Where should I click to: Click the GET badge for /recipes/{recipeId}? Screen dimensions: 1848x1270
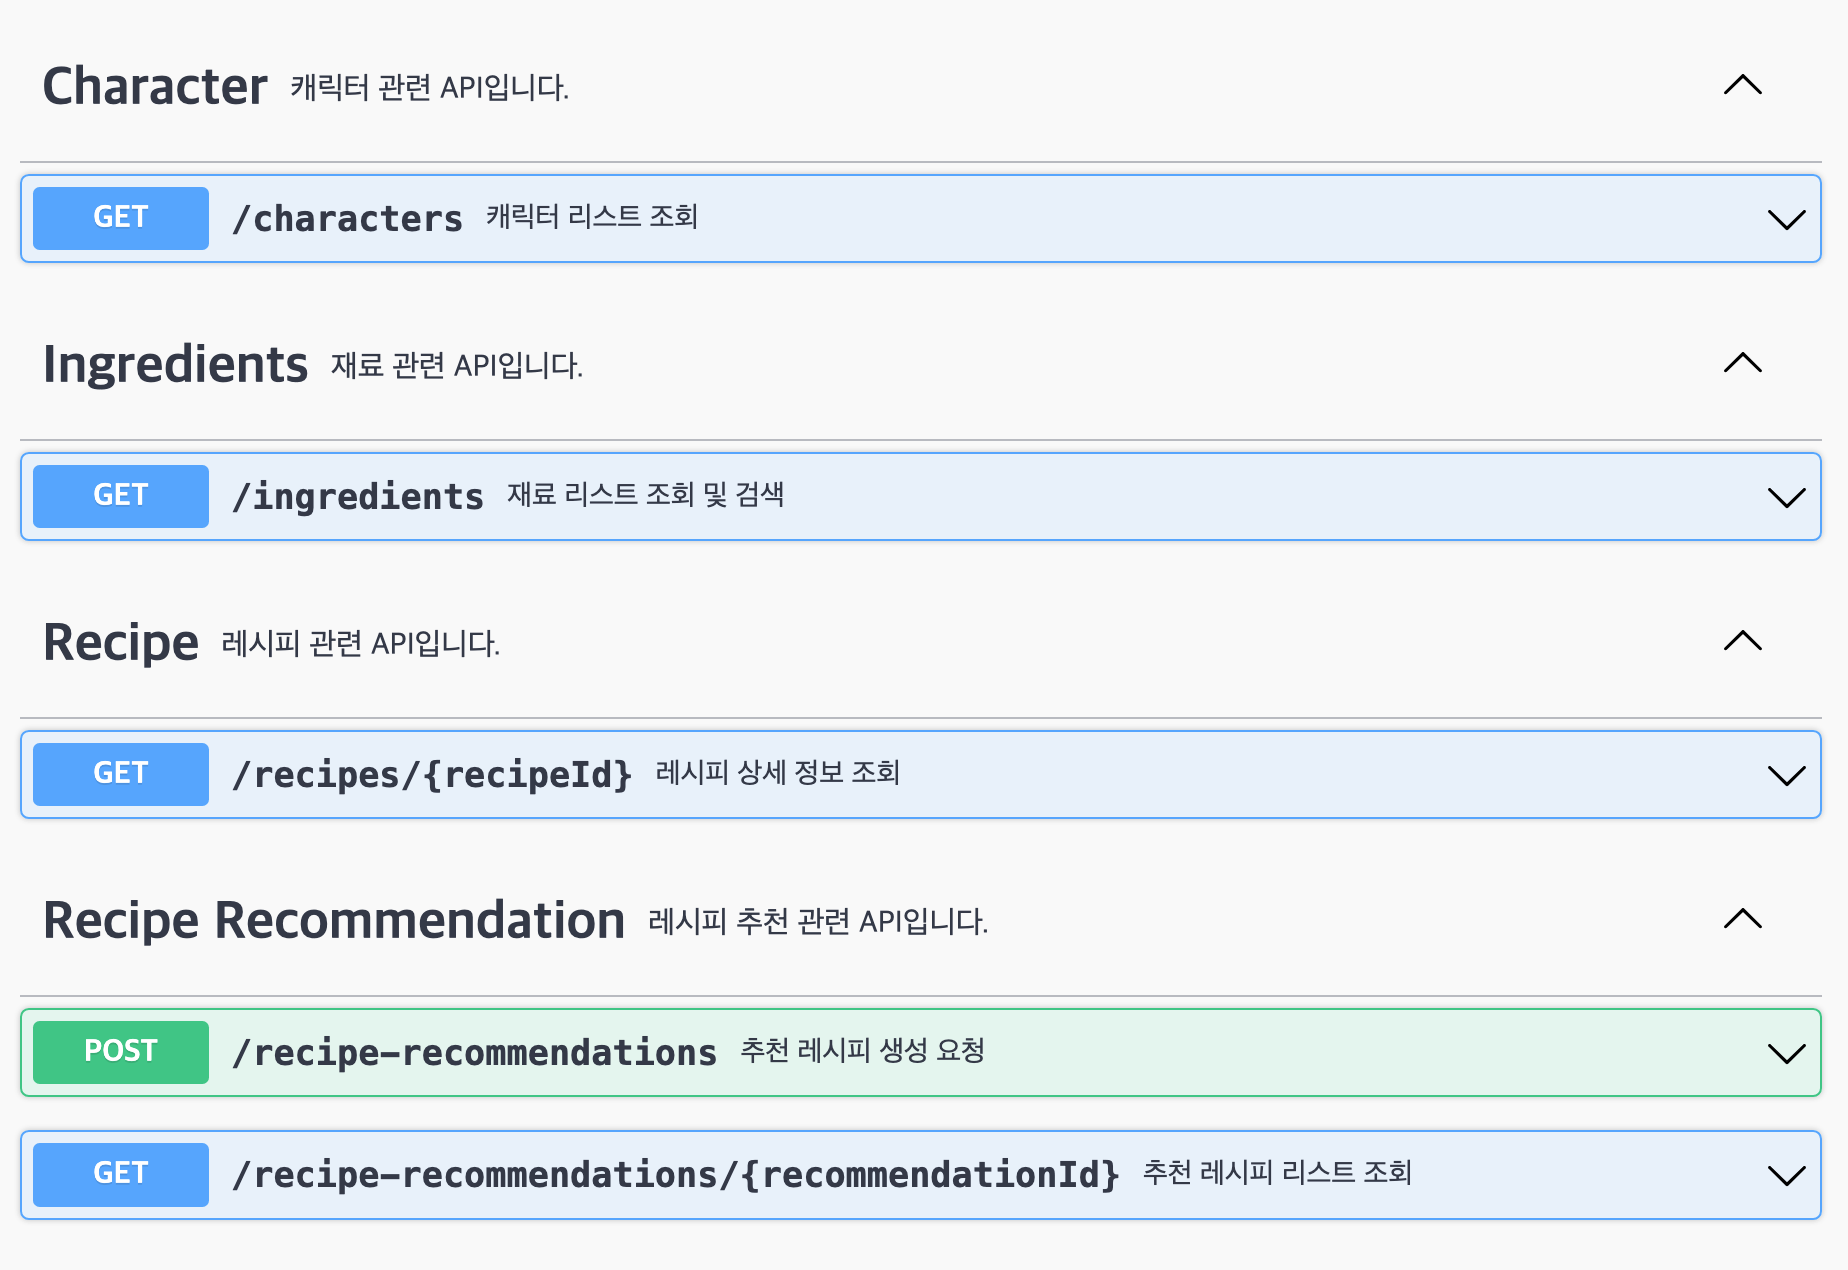coord(121,774)
